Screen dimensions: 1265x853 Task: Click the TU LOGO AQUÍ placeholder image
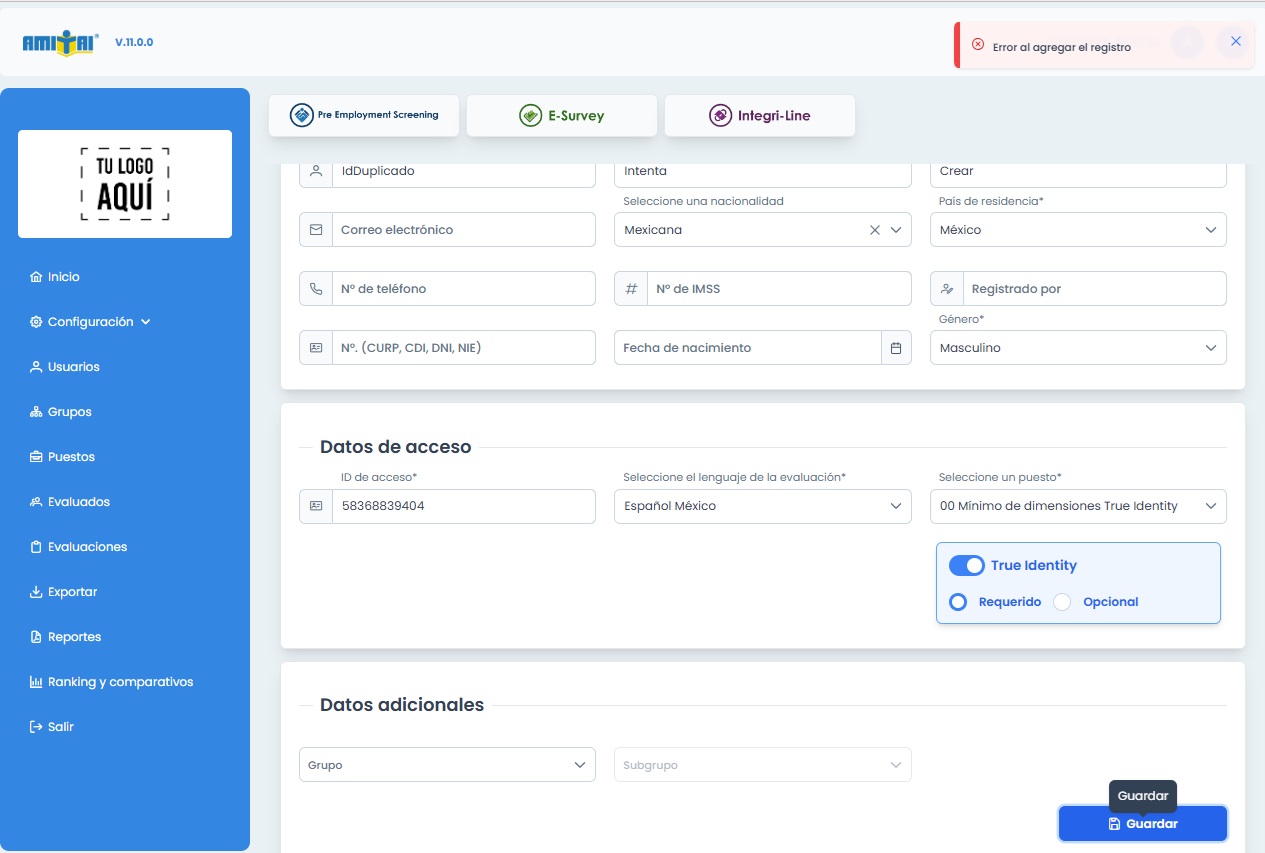point(125,184)
